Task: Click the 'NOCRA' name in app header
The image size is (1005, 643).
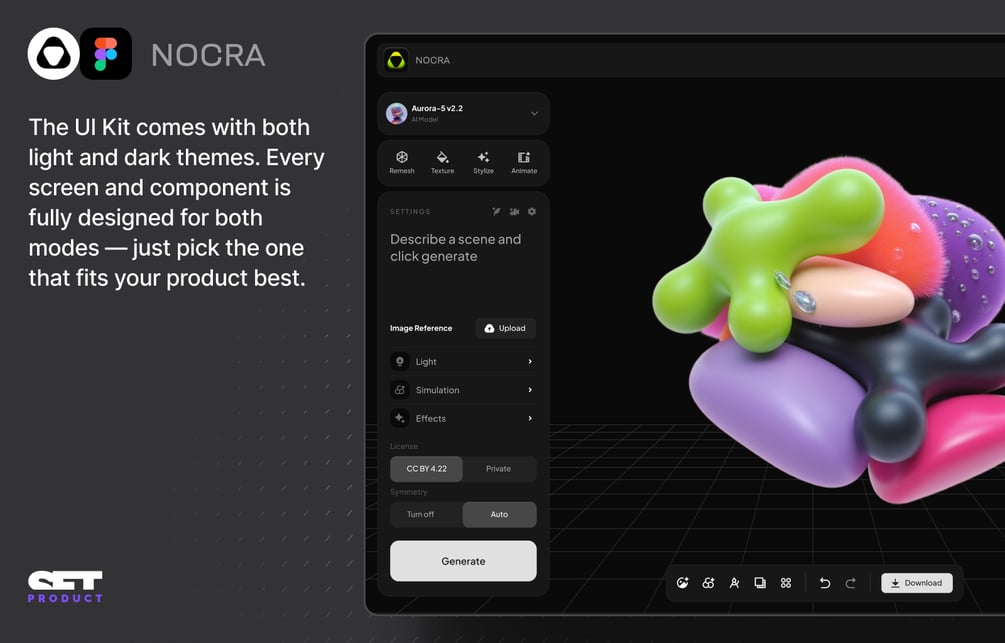Action: (x=433, y=60)
